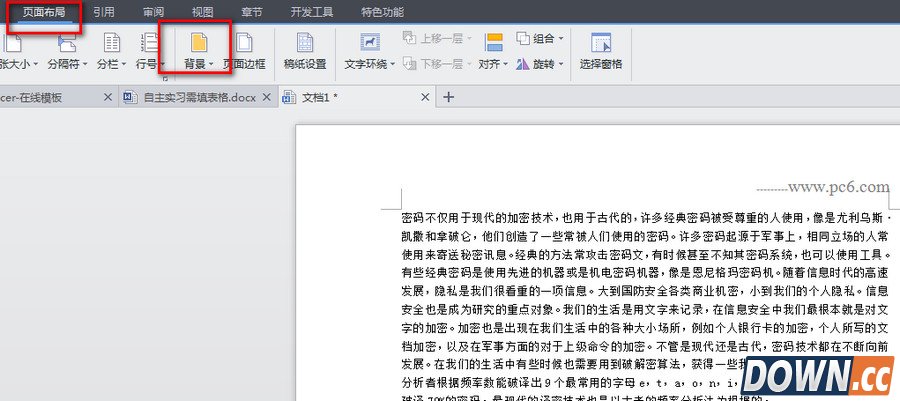This screenshot has height=401, width=900.
Task: Click the 组合 group button
Action: 540,38
